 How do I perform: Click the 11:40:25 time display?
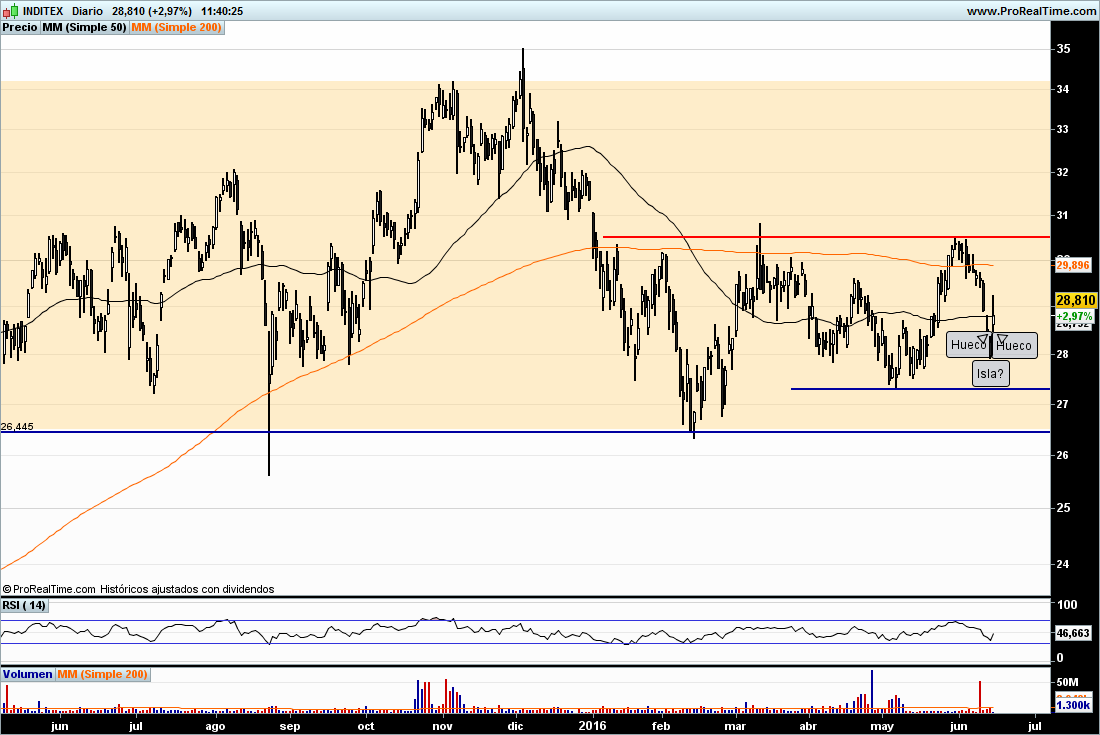(x=222, y=11)
